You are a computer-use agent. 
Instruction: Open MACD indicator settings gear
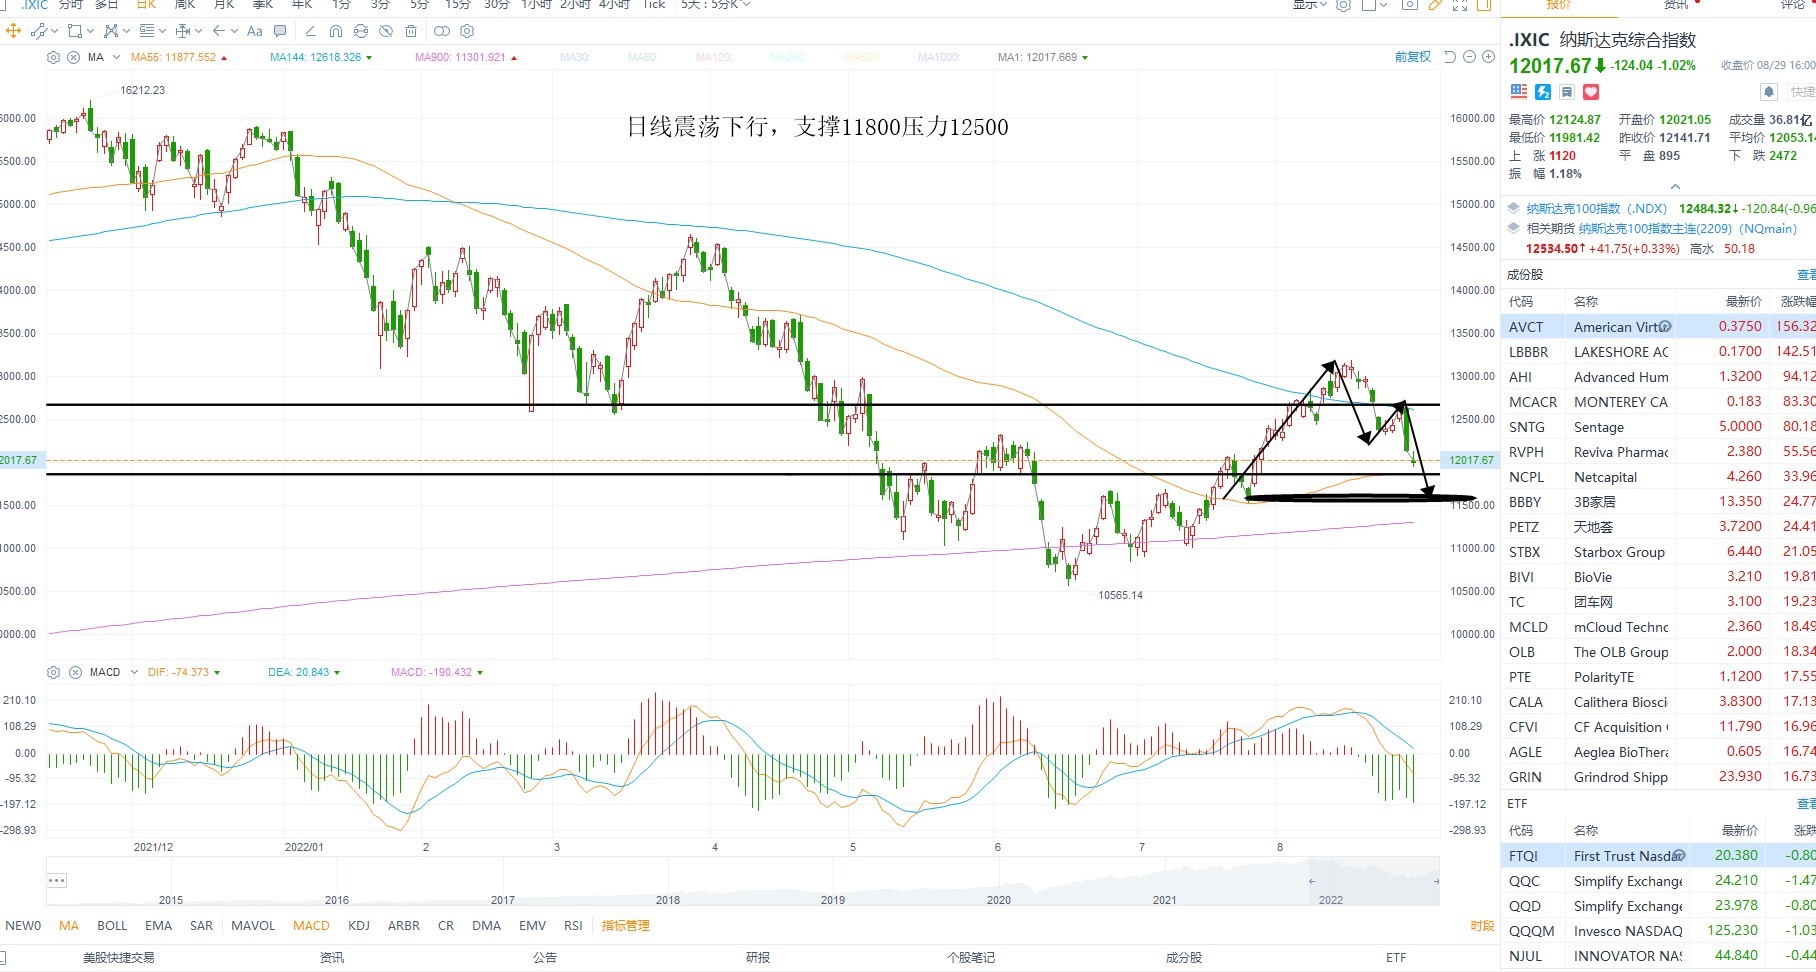[x=54, y=672]
